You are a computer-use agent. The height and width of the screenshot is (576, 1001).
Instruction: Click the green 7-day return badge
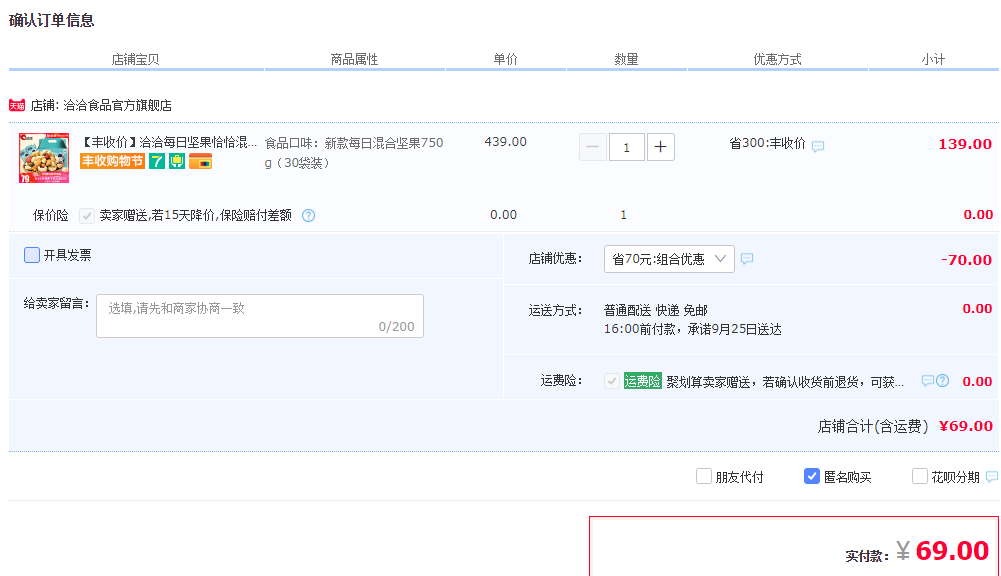157,161
